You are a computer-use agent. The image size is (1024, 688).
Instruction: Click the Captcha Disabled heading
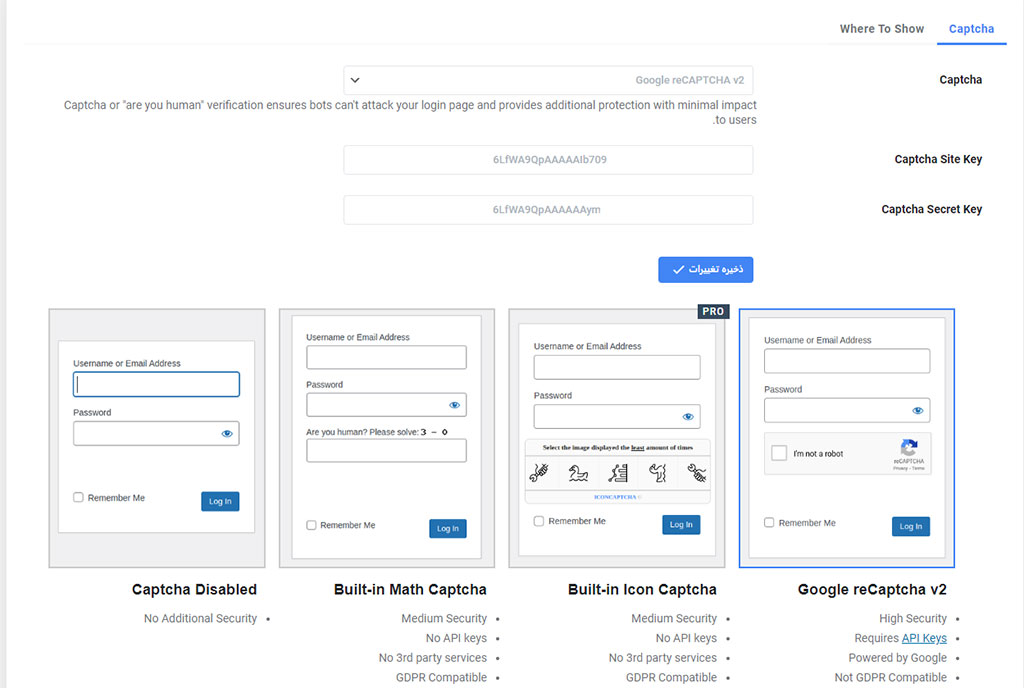pyautogui.click(x=194, y=589)
